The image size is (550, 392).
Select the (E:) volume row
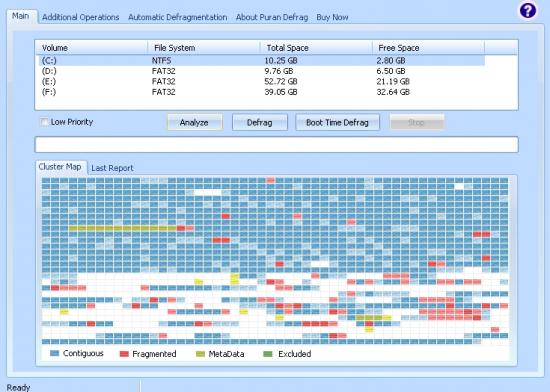262,81
